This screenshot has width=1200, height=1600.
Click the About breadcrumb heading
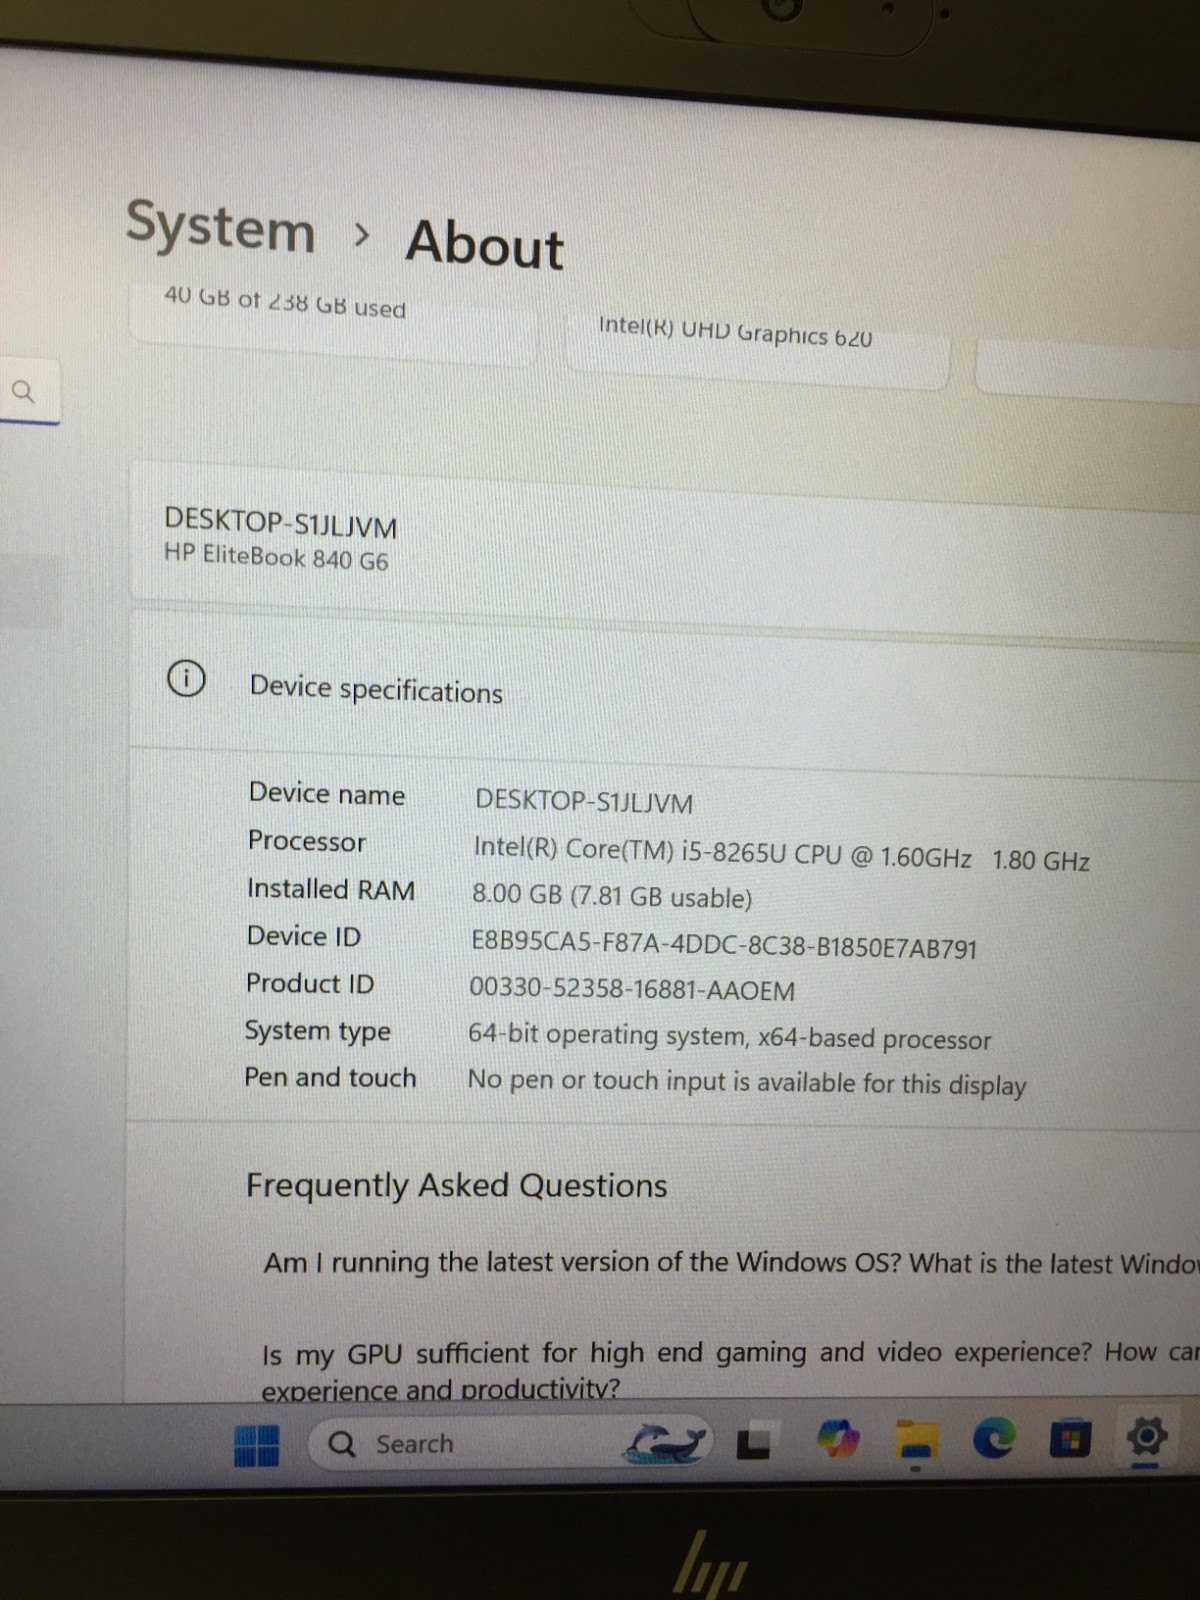tap(485, 244)
